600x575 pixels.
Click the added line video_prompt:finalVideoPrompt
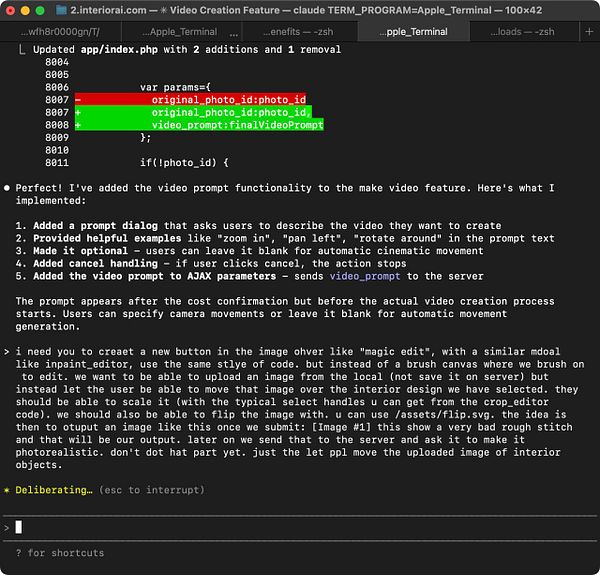pyautogui.click(x=199, y=125)
